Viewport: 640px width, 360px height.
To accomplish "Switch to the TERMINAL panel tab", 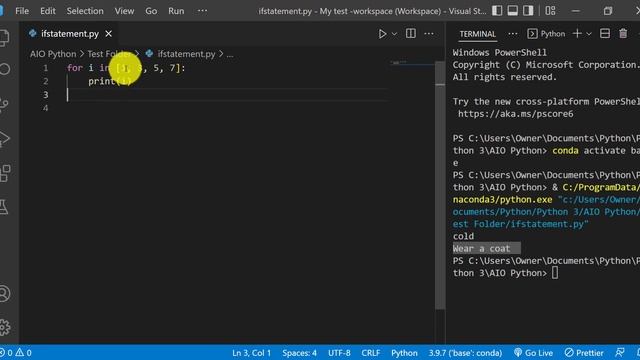I will (x=478, y=34).
